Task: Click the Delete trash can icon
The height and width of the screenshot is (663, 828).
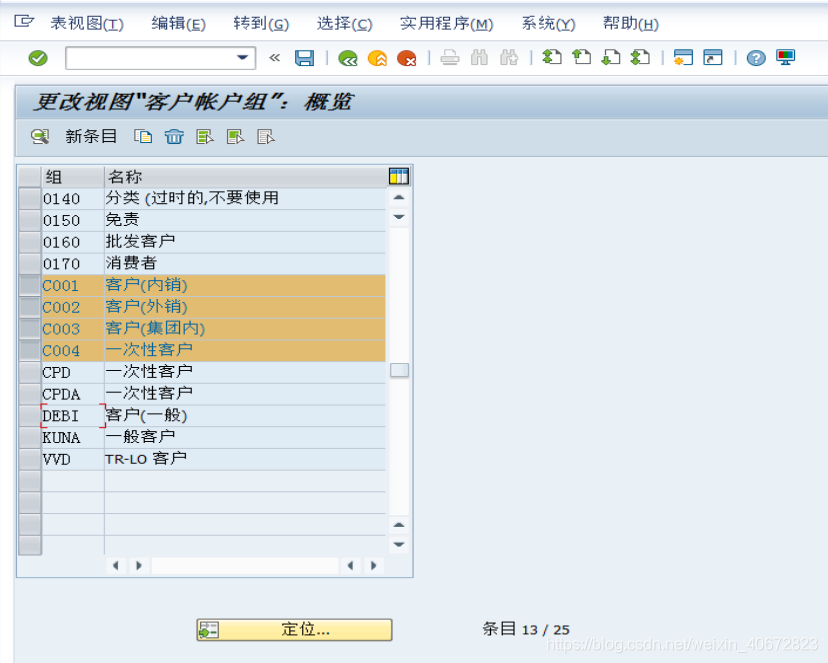Action: pos(174,137)
